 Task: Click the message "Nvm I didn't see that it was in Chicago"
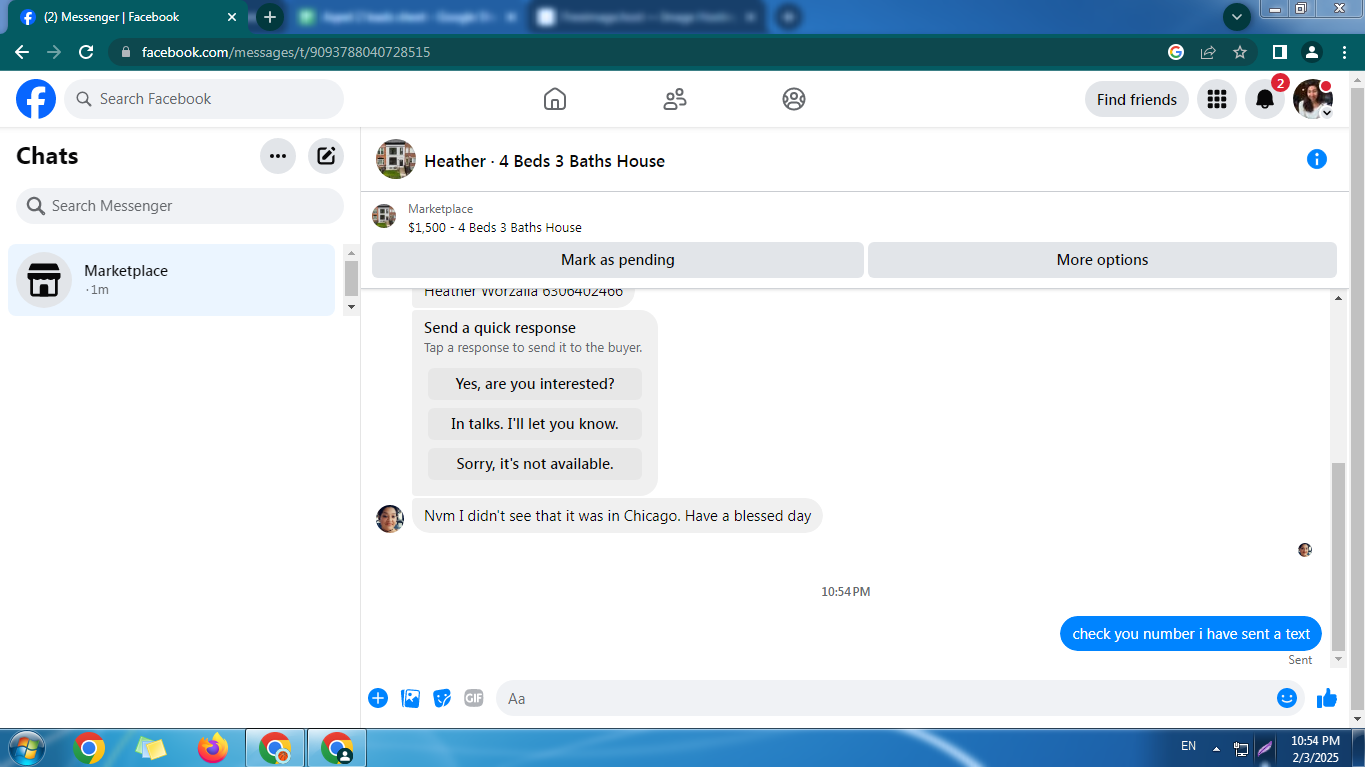pos(617,516)
